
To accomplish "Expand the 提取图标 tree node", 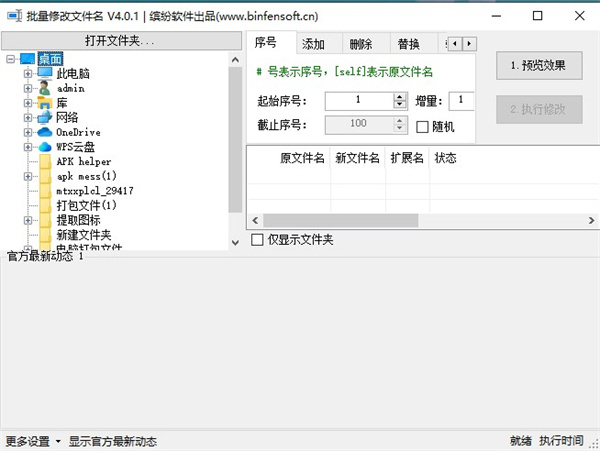I will click(28, 220).
